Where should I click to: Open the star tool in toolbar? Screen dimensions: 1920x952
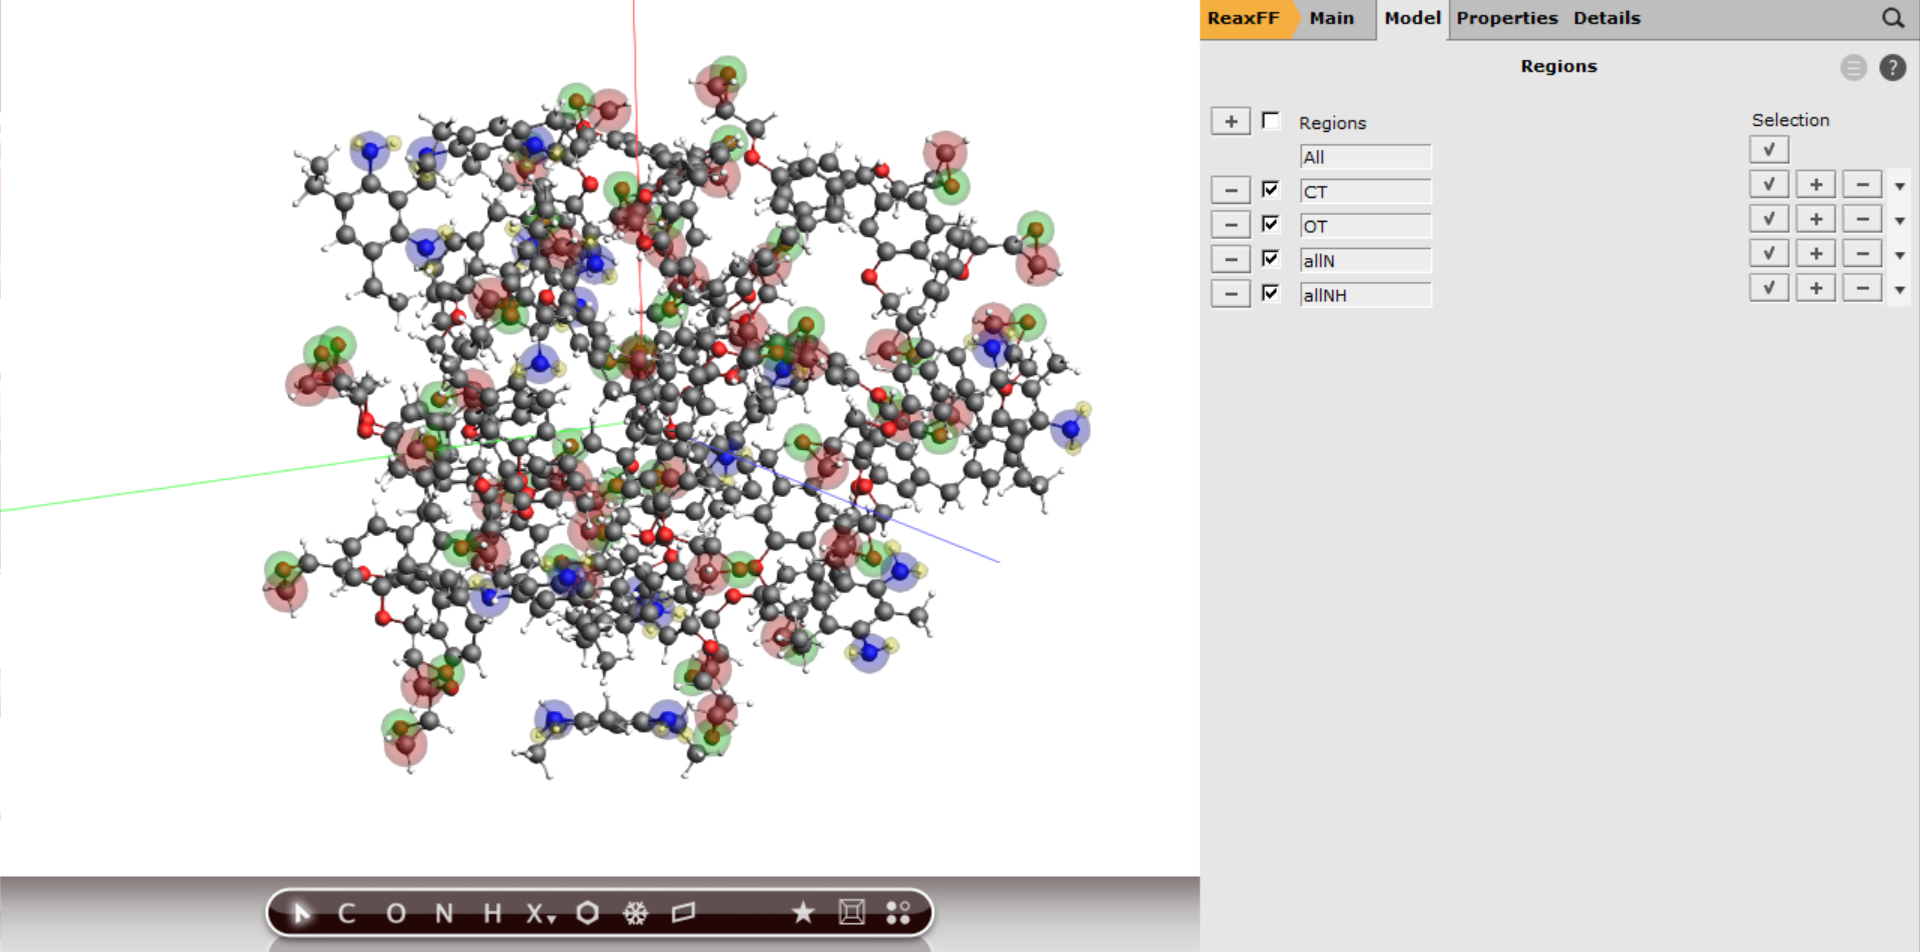coord(802,913)
